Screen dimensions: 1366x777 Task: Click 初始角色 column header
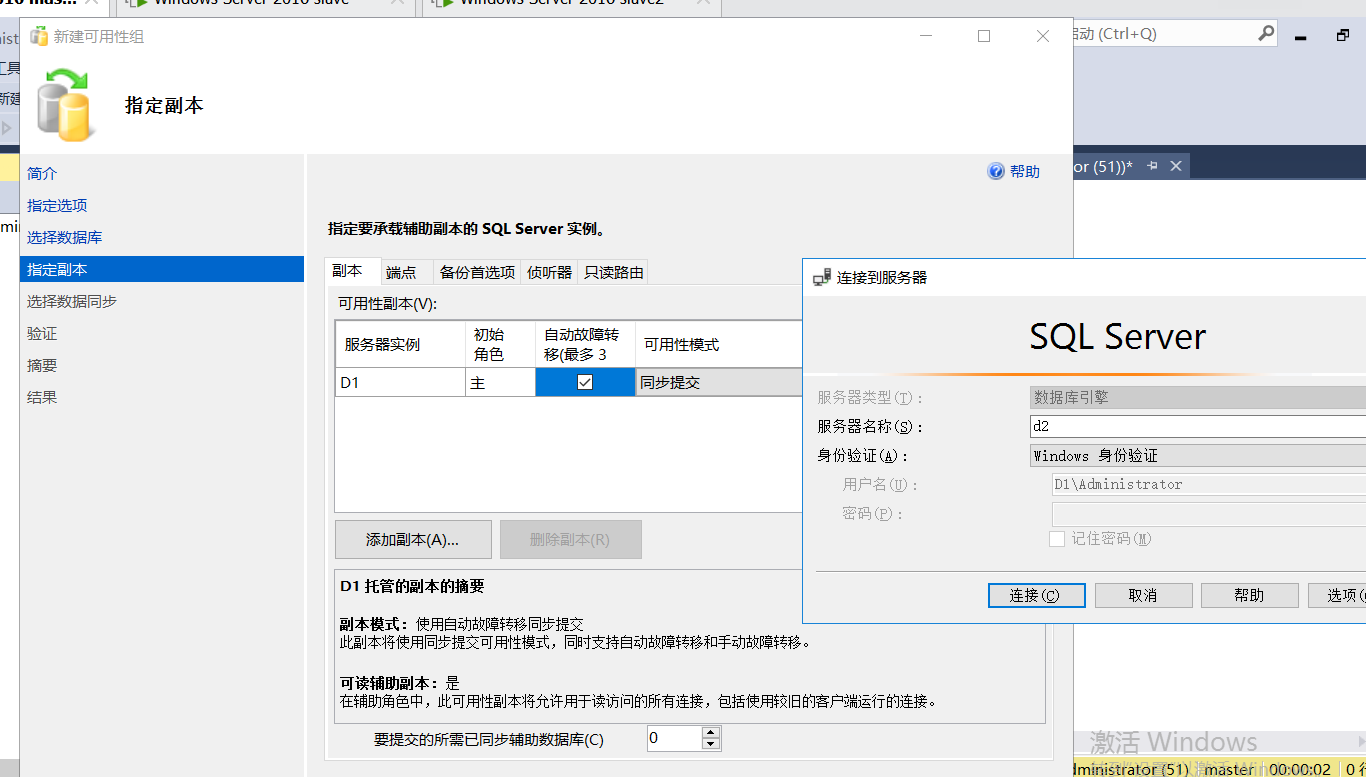[500, 344]
